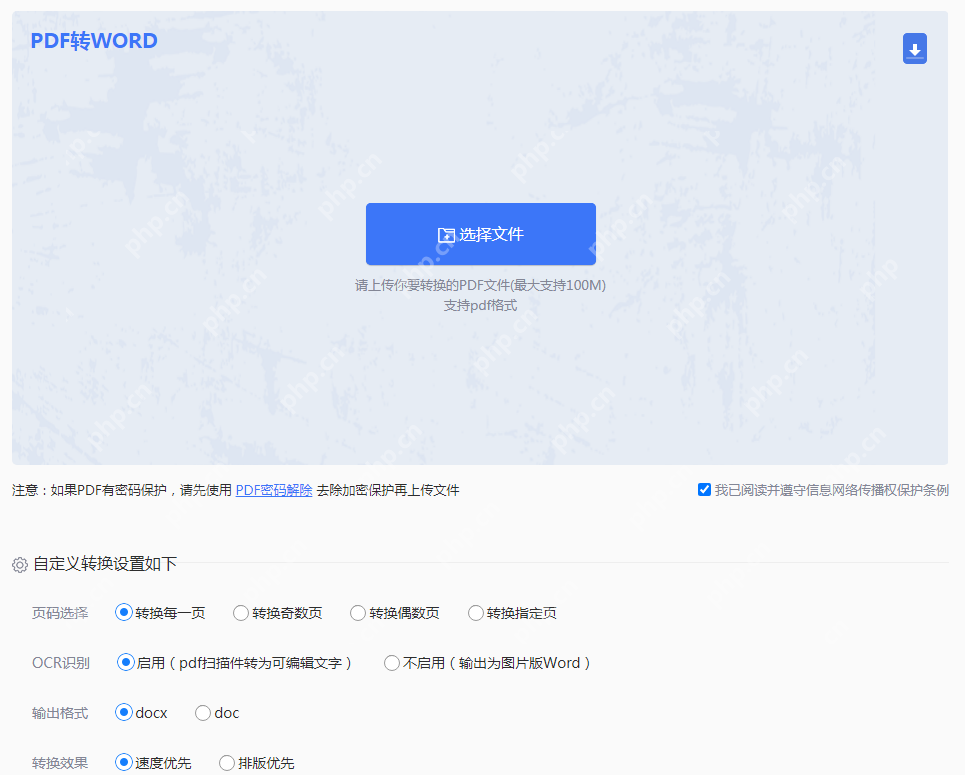Toggle the 我已阅读并遵守 agreement checkbox
Viewport: 965px width, 775px height.
pyautogui.click(x=704, y=489)
